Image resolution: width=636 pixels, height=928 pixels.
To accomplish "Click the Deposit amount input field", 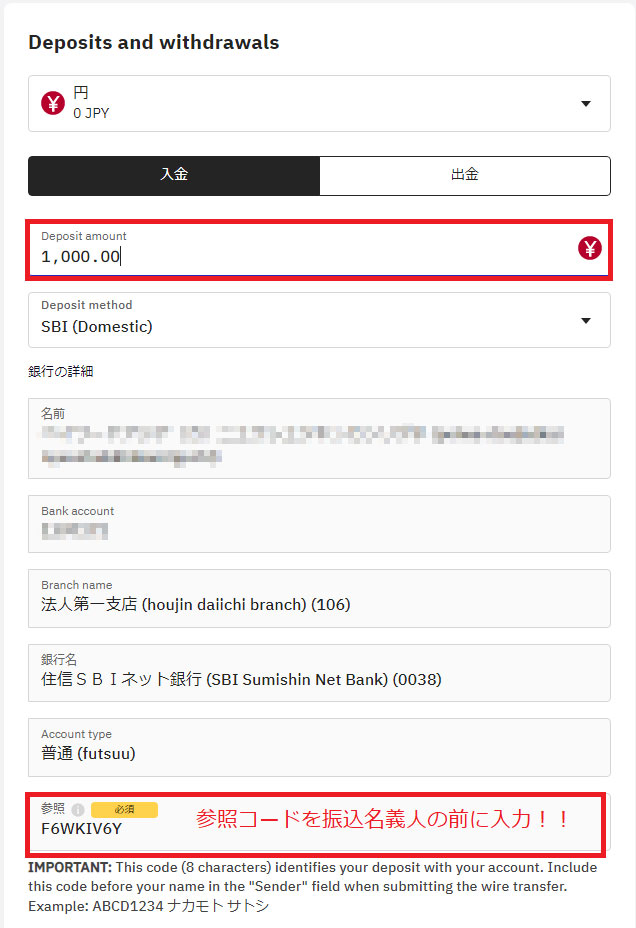I will (319, 250).
